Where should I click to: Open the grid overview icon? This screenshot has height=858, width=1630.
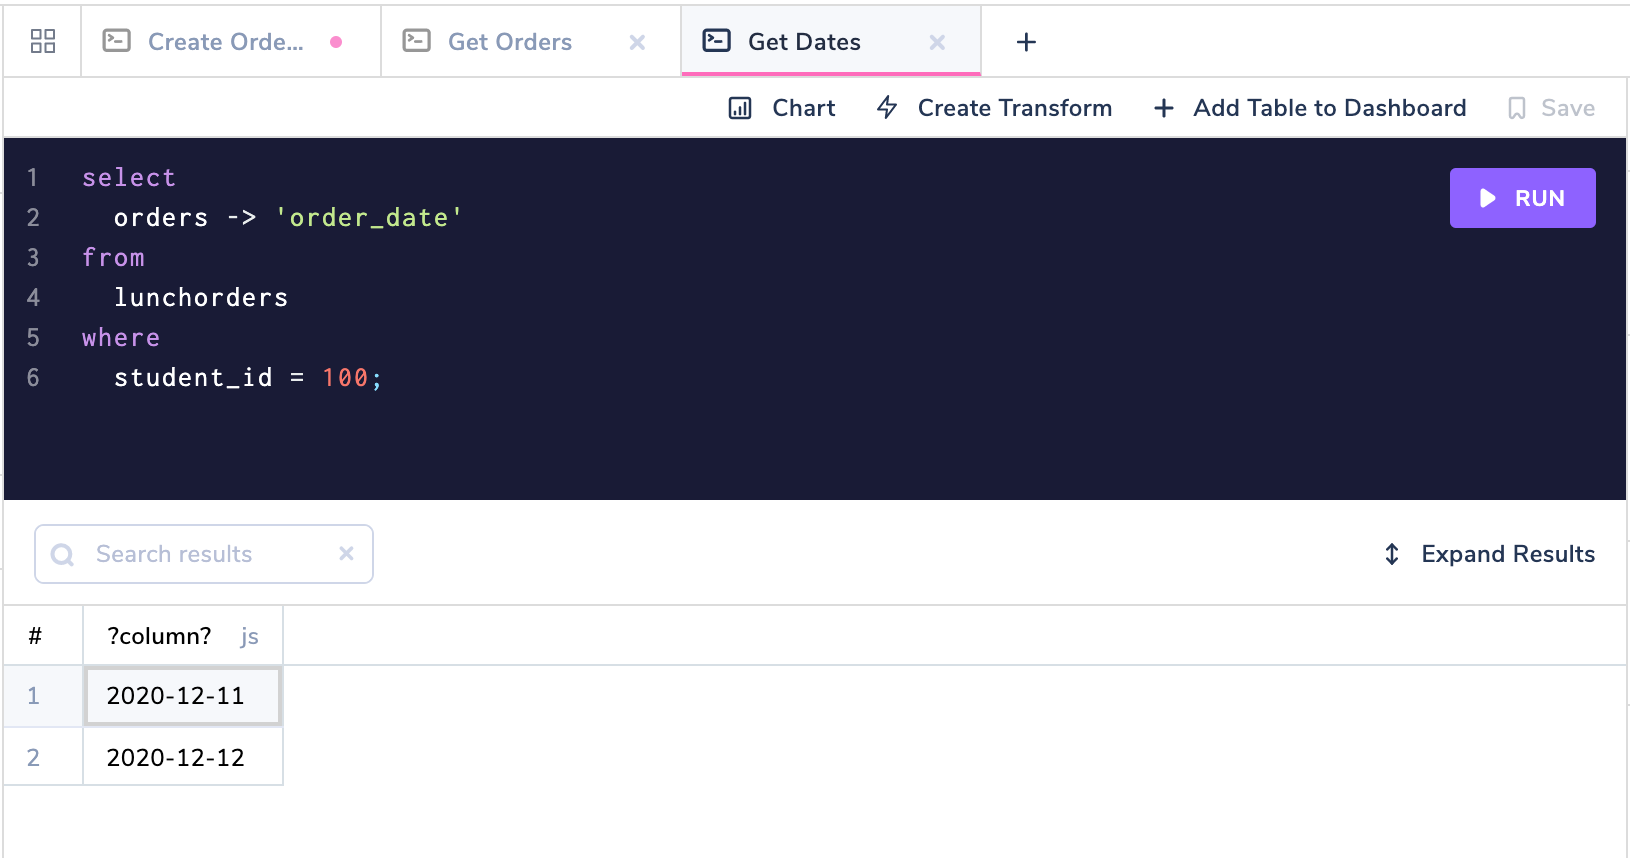pyautogui.click(x=43, y=41)
